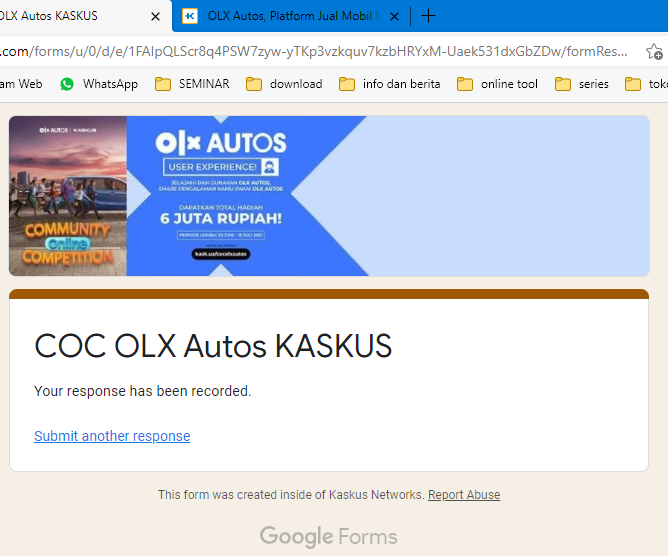
Task: Open the Google Forms logo link
Action: click(328, 536)
